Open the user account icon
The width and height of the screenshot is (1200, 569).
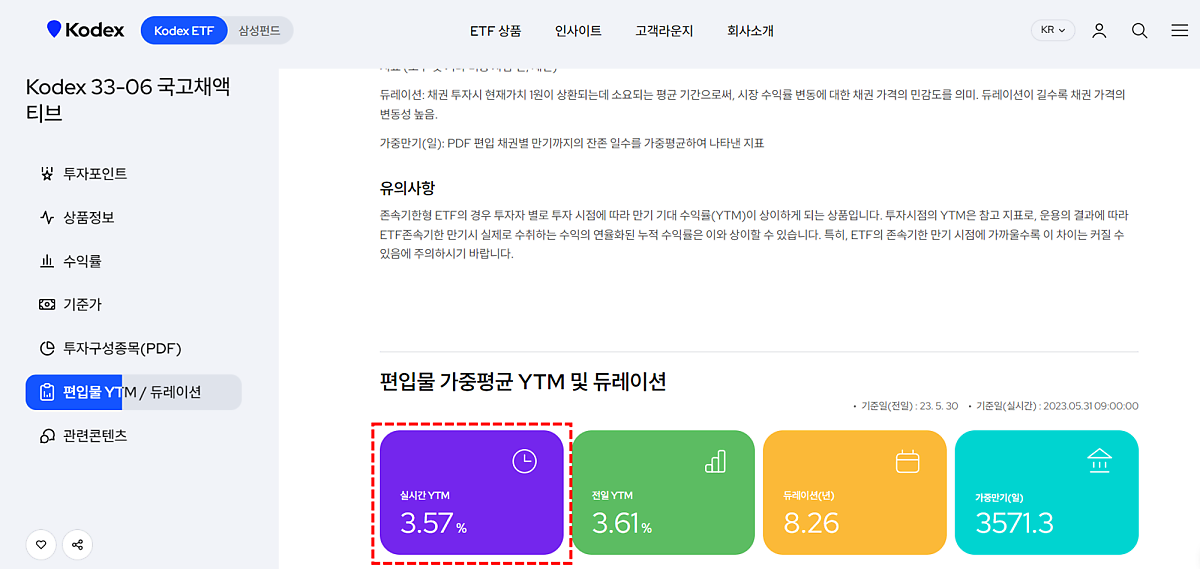tap(1099, 30)
